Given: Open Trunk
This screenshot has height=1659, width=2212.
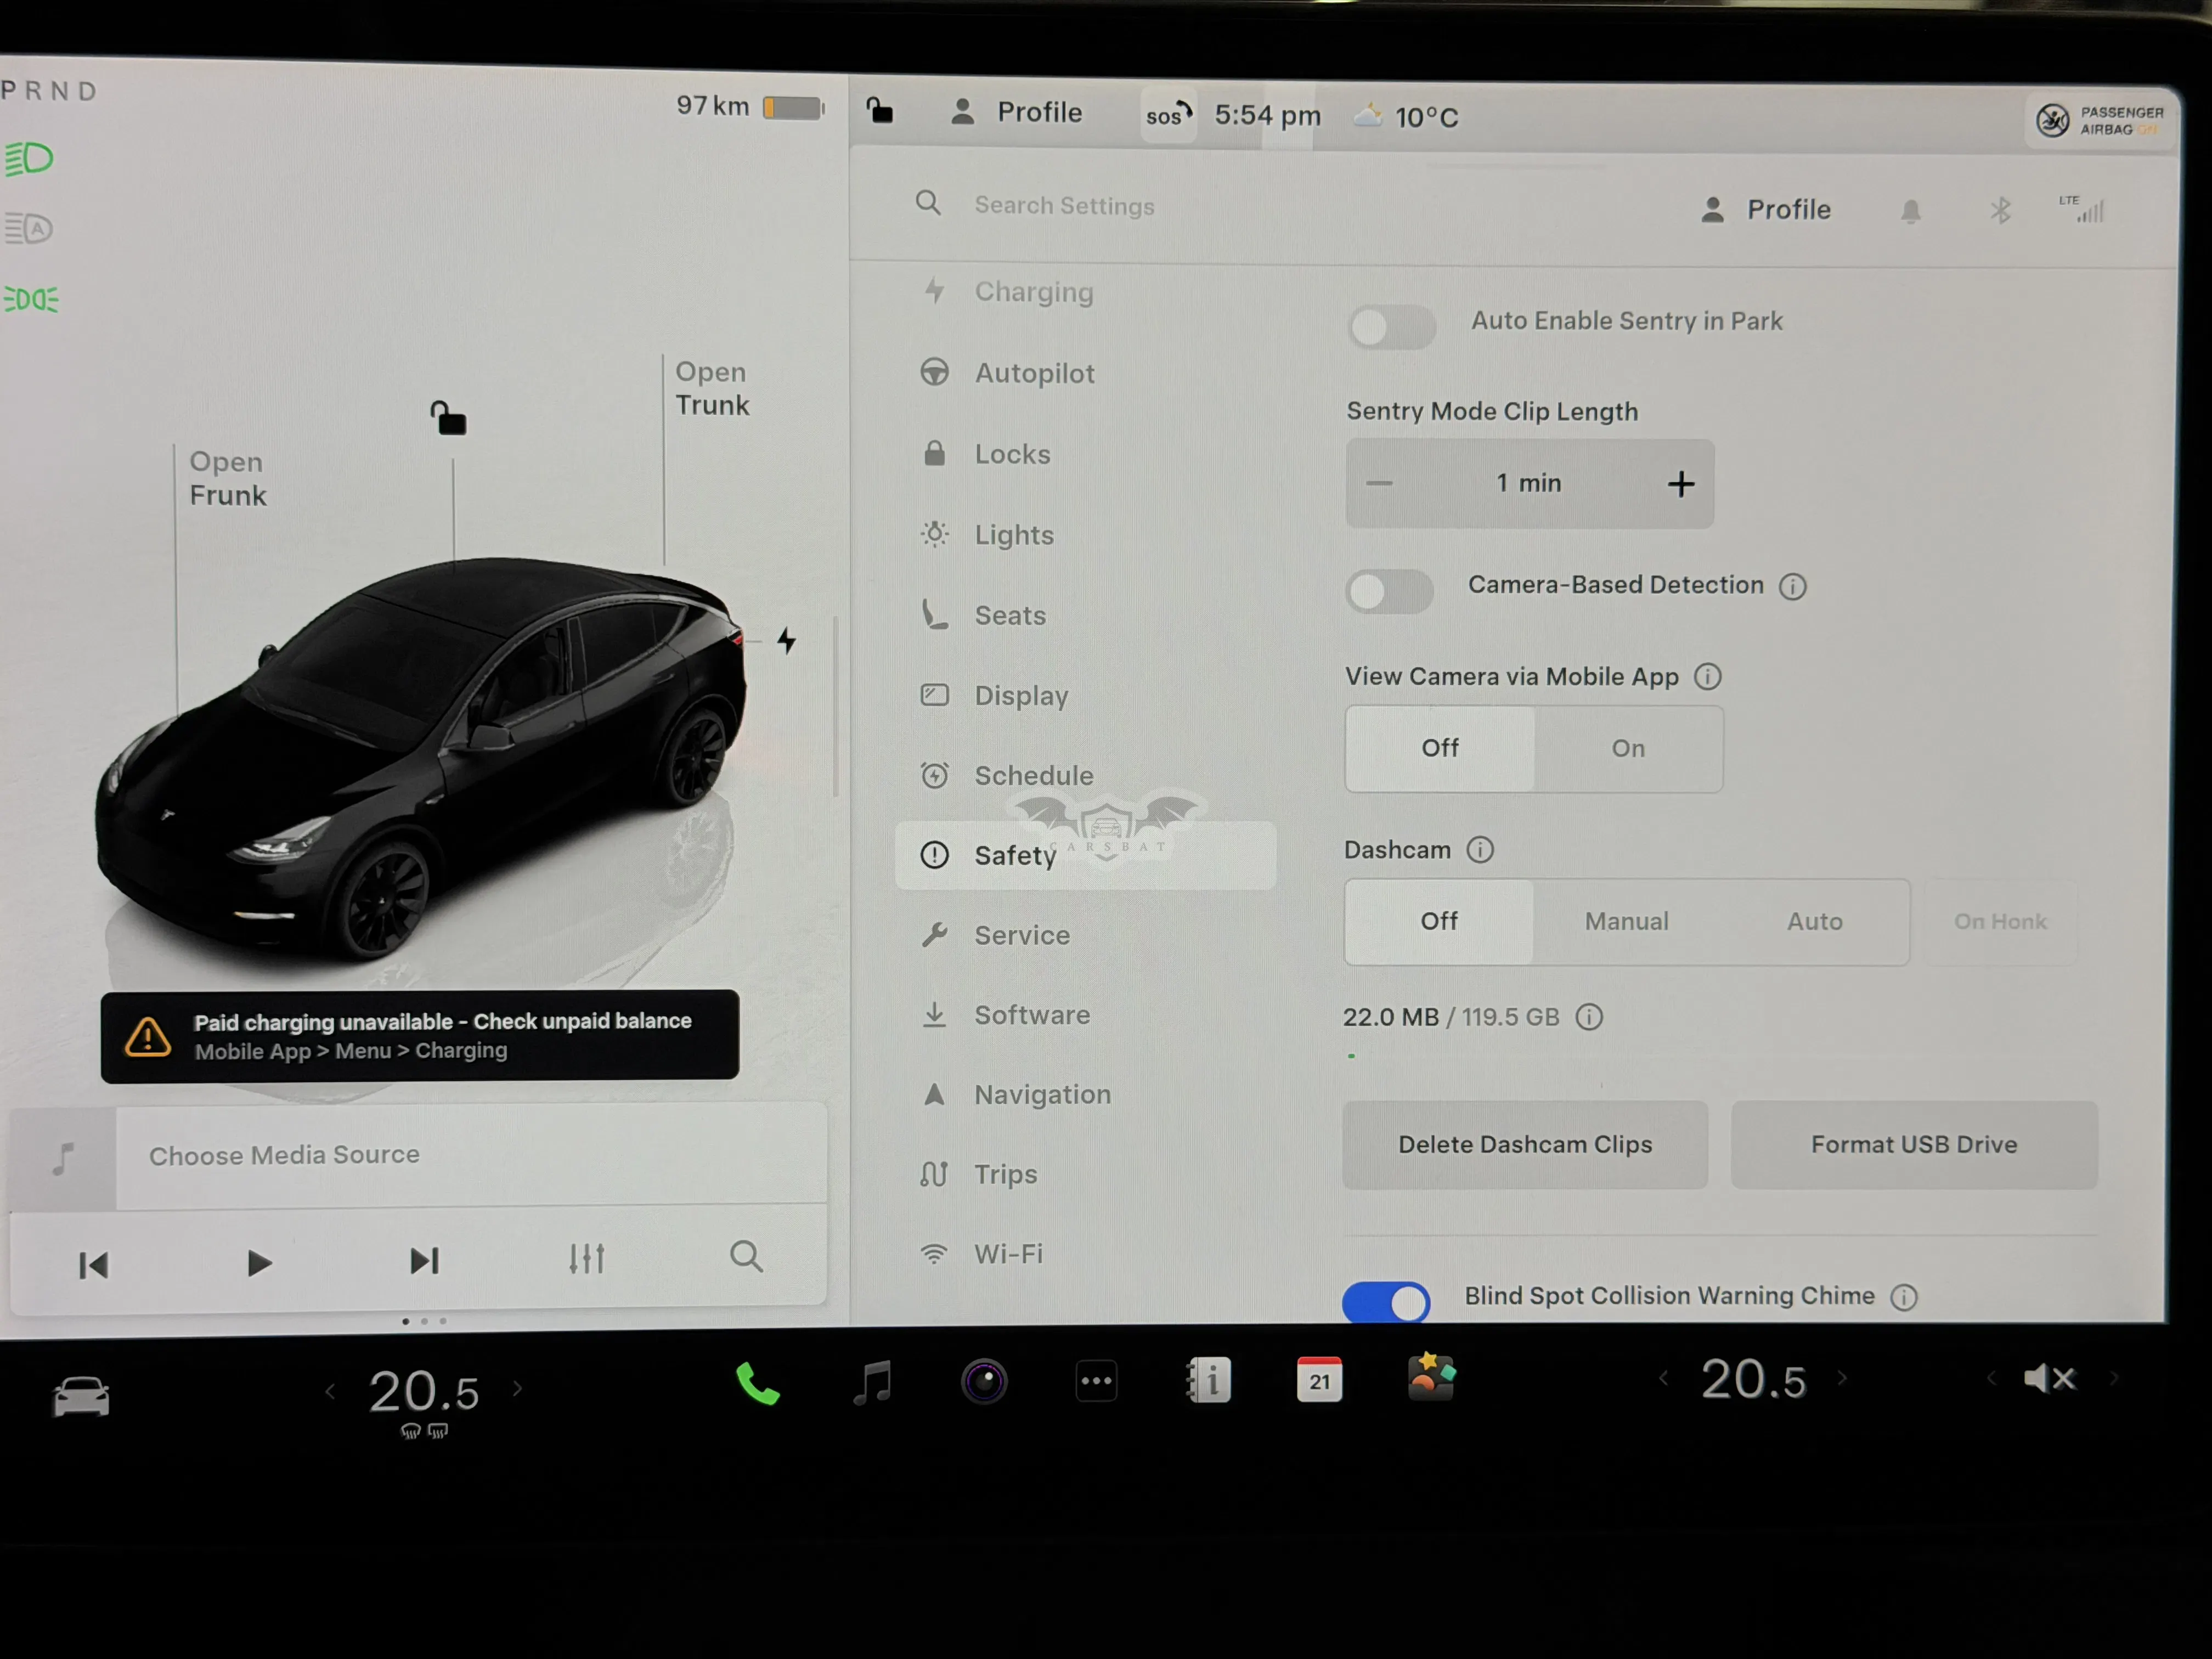Looking at the screenshot, I should pos(712,389).
